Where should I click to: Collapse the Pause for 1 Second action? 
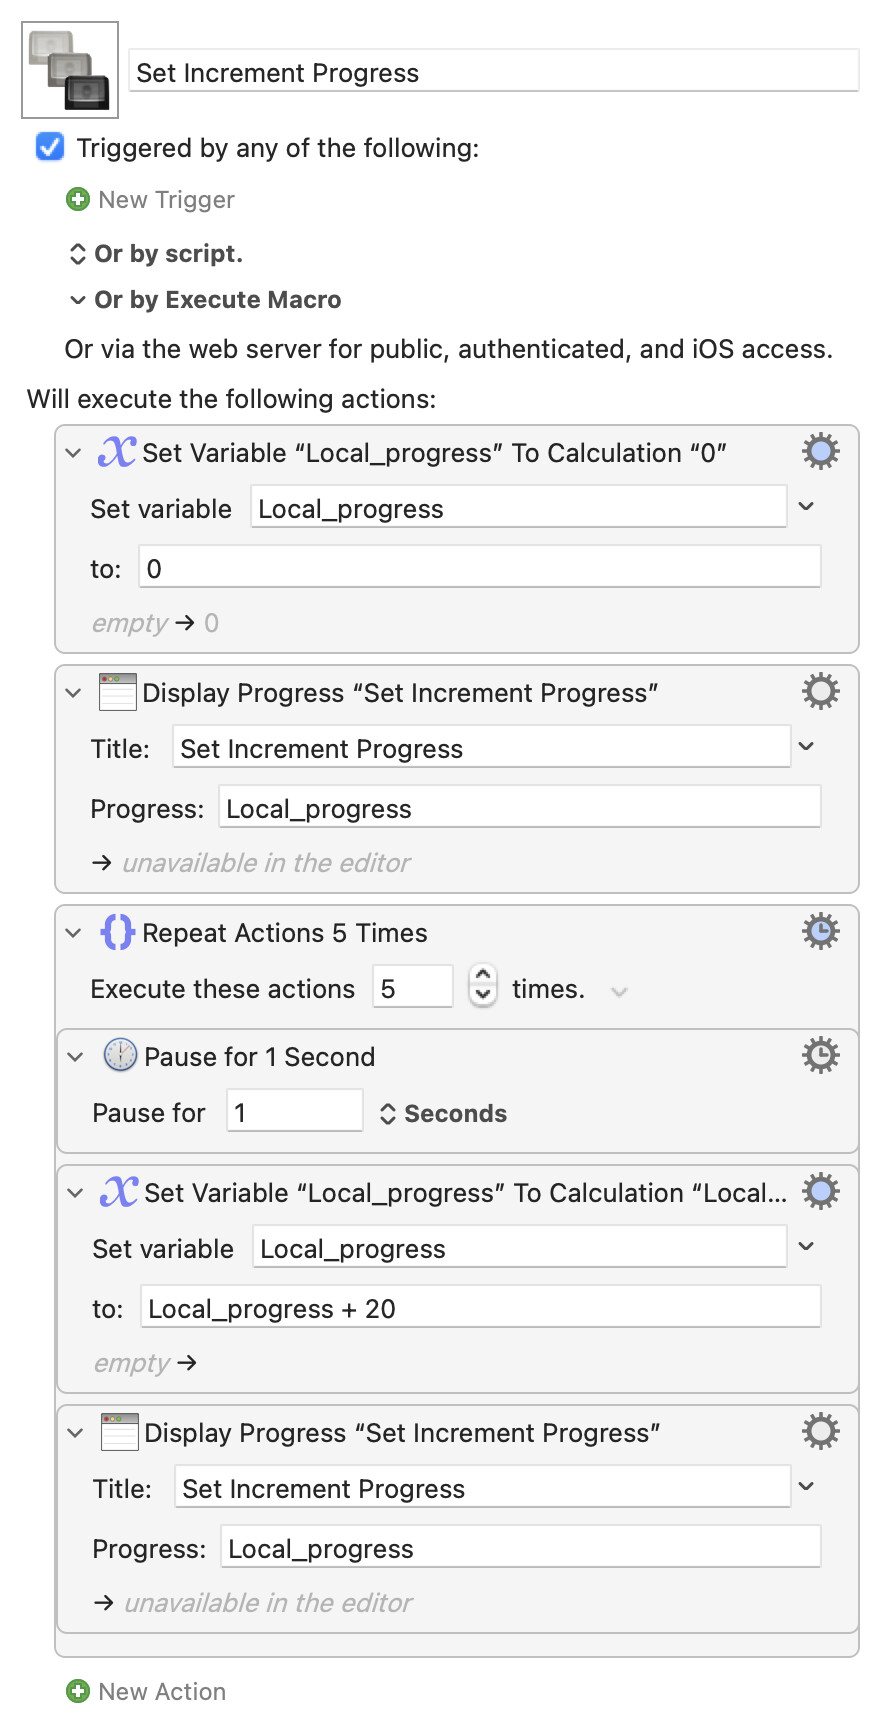click(75, 1057)
